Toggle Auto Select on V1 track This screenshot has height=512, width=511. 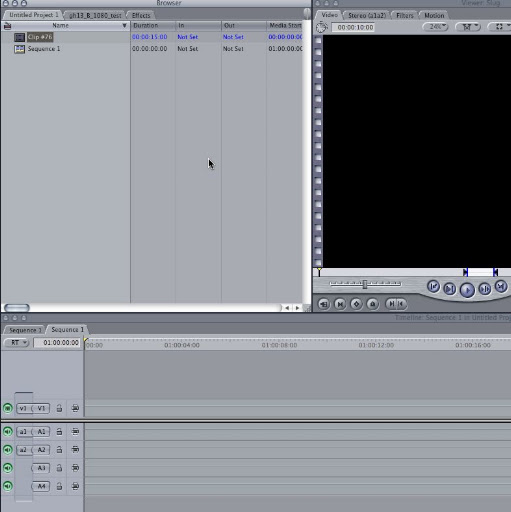75,408
